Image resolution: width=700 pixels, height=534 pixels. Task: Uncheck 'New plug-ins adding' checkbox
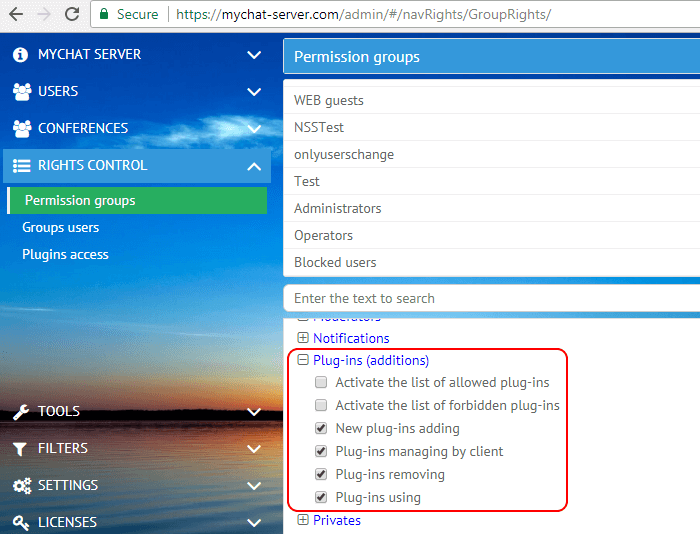pyautogui.click(x=321, y=429)
